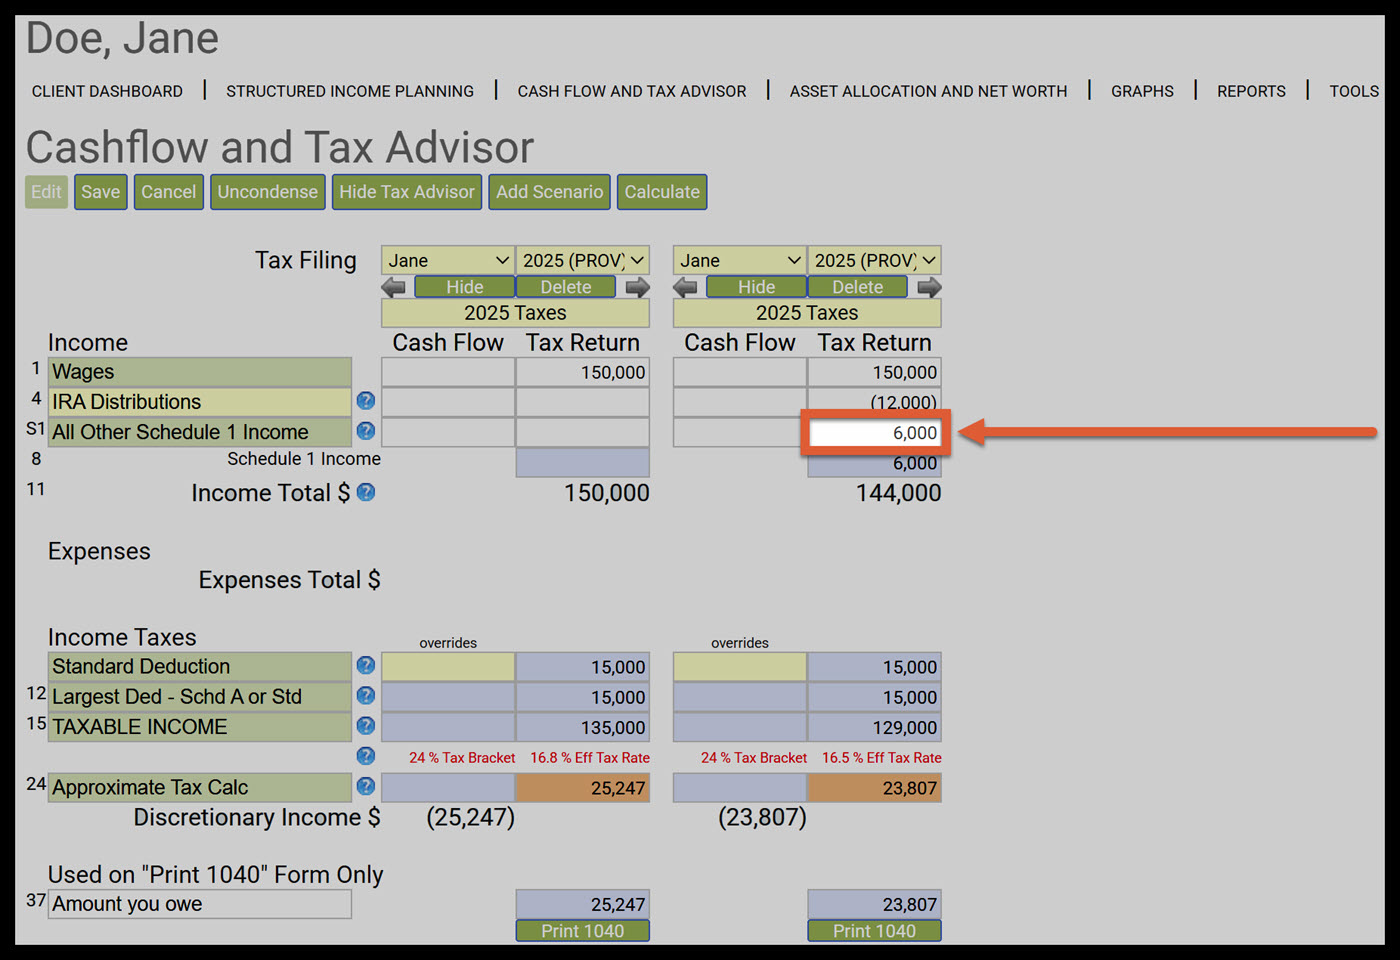This screenshot has width=1400, height=960.
Task: Open help icon beside Approximate Tax Calc
Action: click(x=366, y=787)
